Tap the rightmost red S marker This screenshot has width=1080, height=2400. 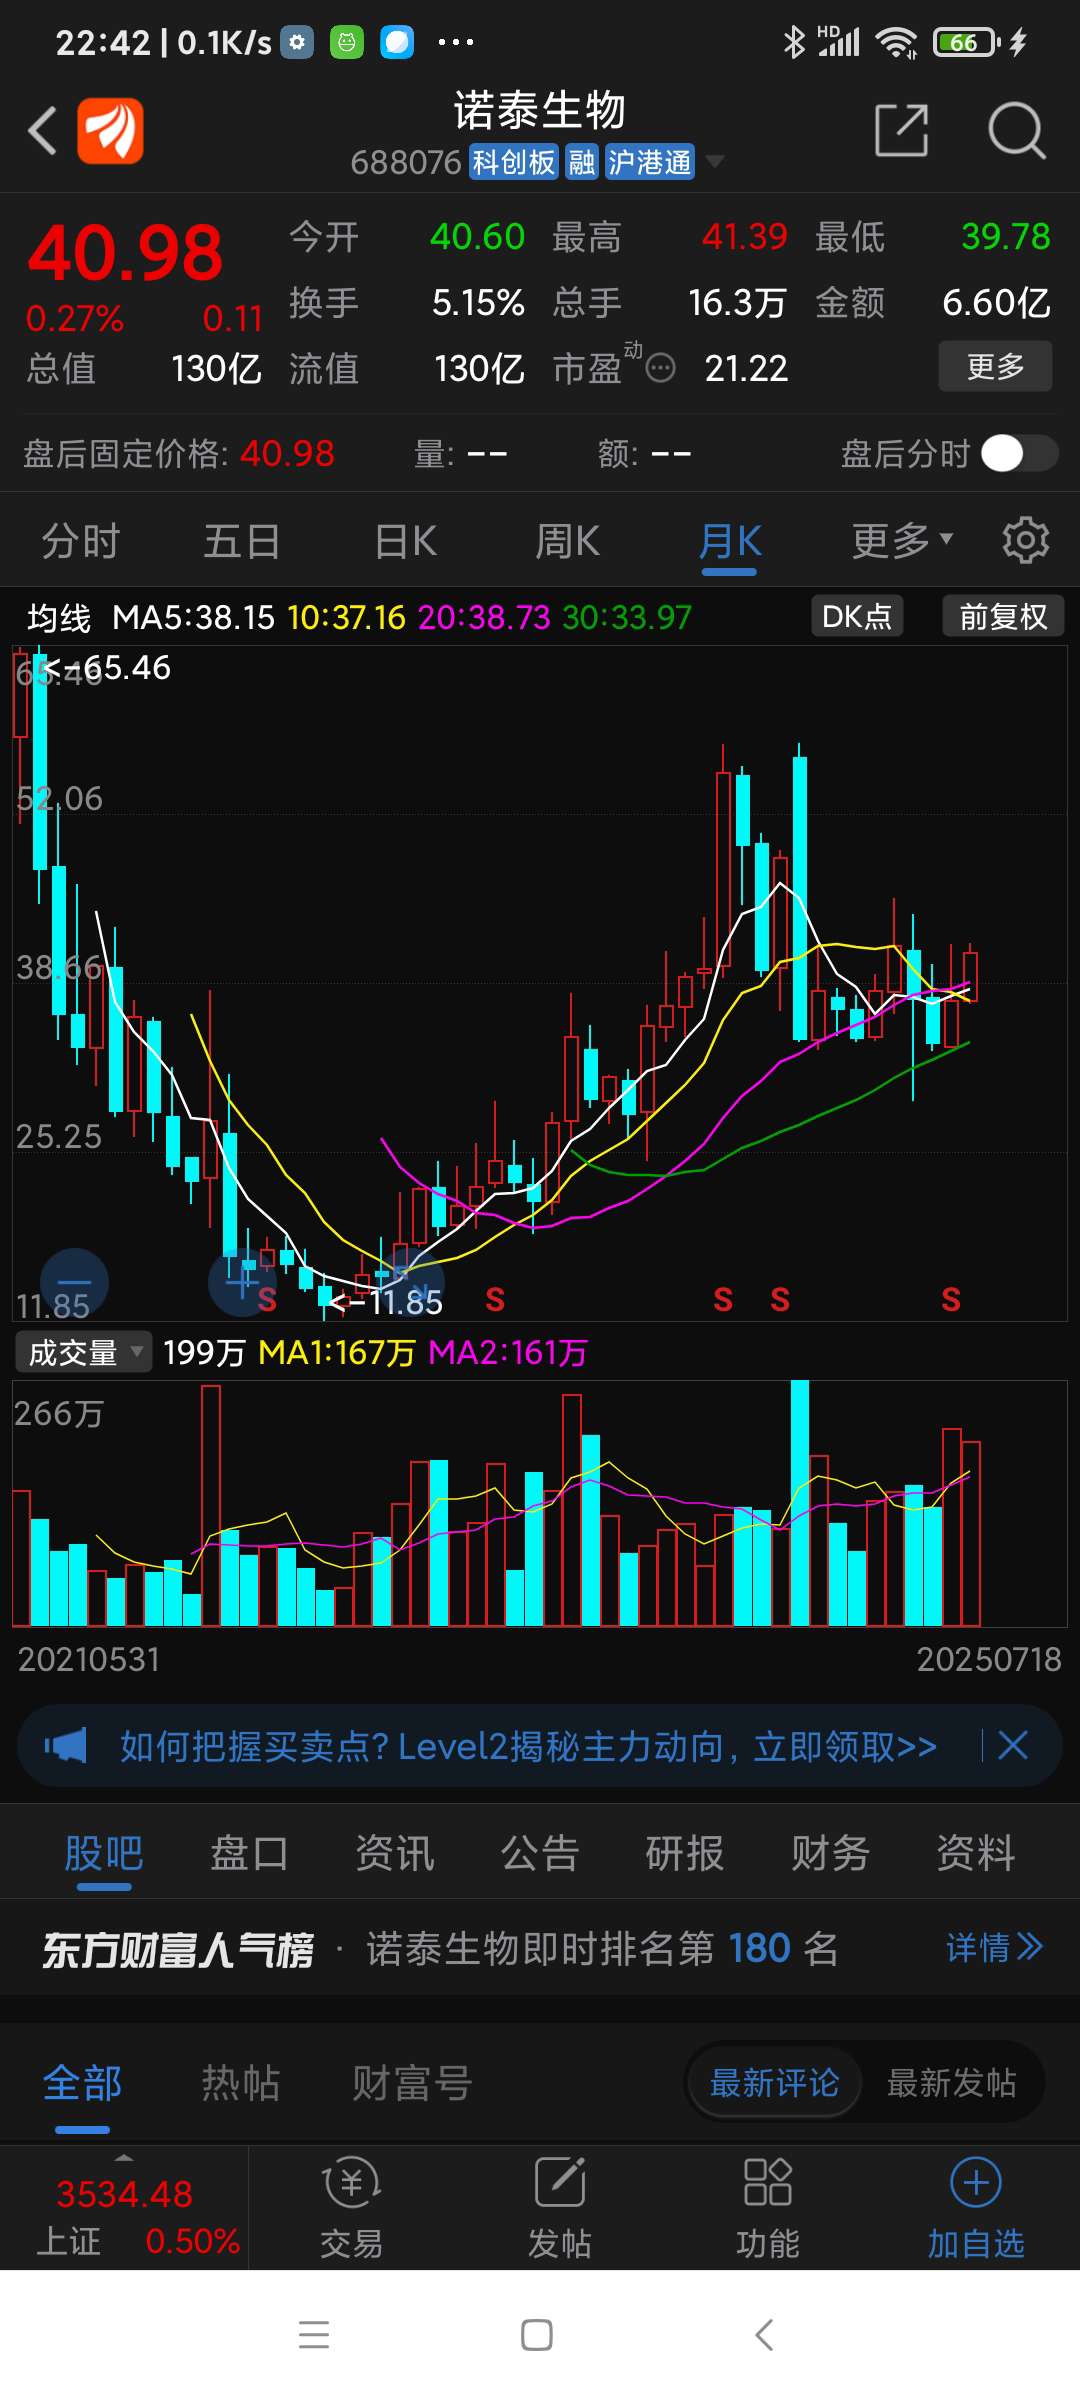[951, 1299]
